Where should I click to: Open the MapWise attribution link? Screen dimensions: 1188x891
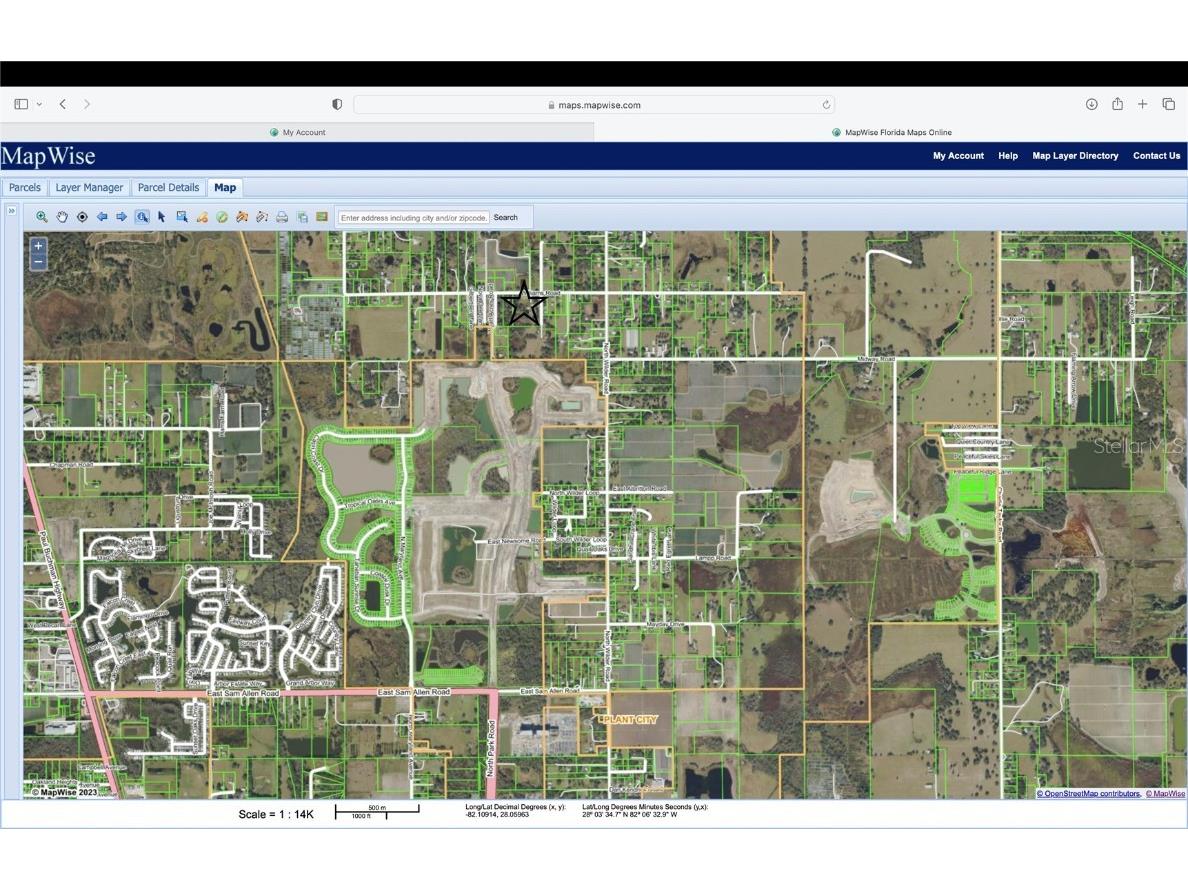click(x=1165, y=794)
